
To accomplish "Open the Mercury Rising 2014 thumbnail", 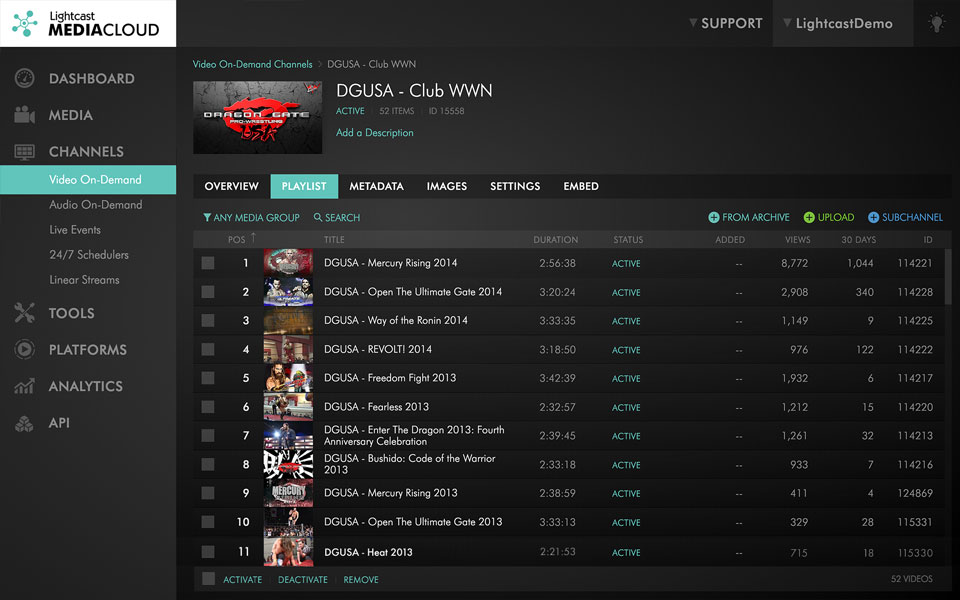I will click(288, 263).
